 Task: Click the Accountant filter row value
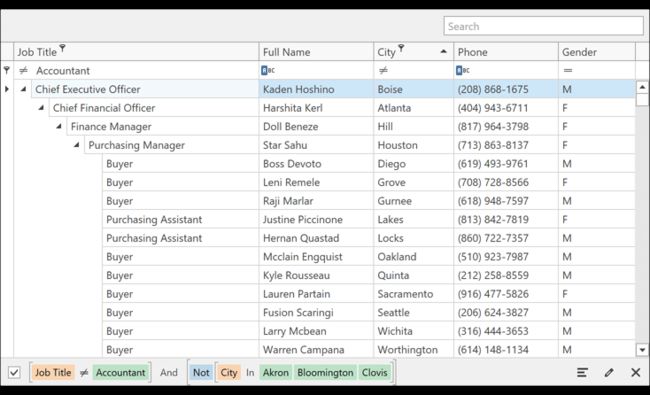[63, 70]
